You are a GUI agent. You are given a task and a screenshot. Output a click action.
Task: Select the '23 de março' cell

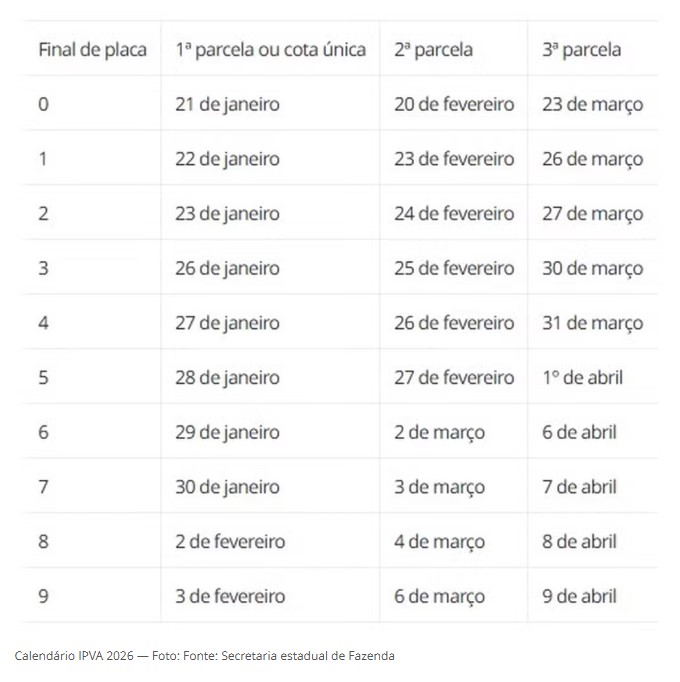(x=592, y=104)
